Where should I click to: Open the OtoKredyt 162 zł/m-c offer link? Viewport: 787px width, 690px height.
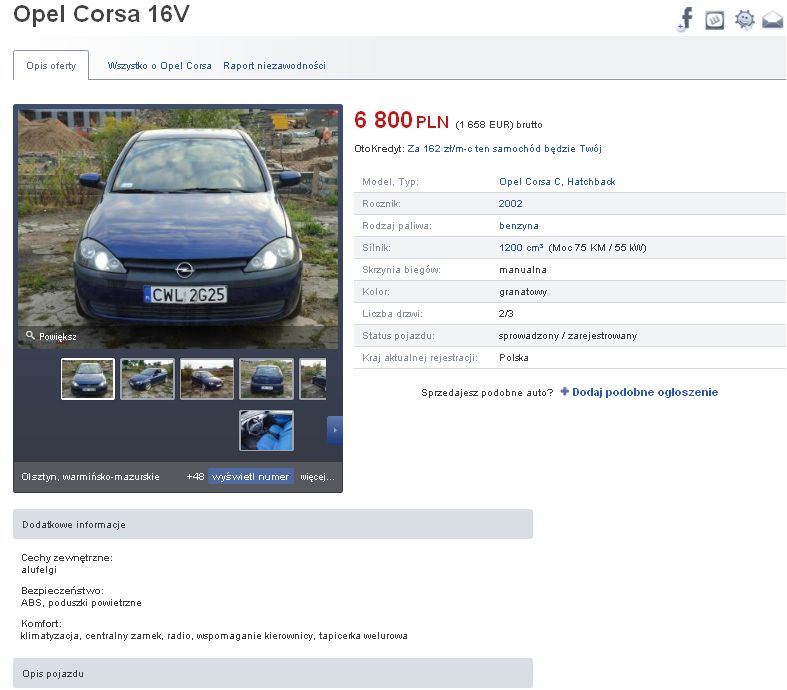coord(504,149)
